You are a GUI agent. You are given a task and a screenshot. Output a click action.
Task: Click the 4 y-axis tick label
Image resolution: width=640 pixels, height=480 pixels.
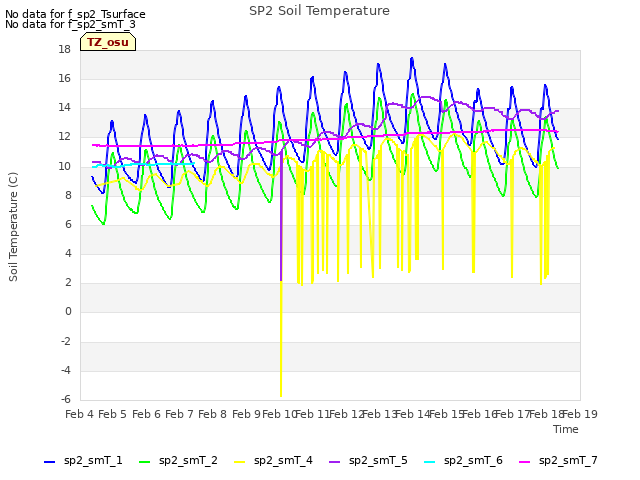[68, 253]
